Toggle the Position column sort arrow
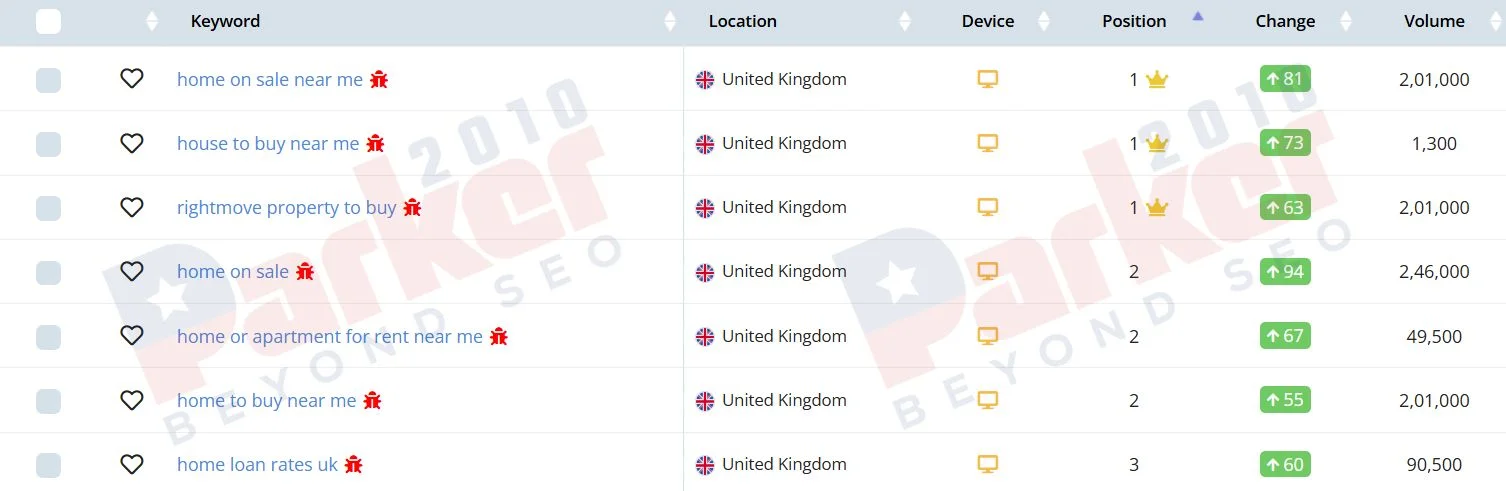The width and height of the screenshot is (1506, 491). pos(1198,16)
